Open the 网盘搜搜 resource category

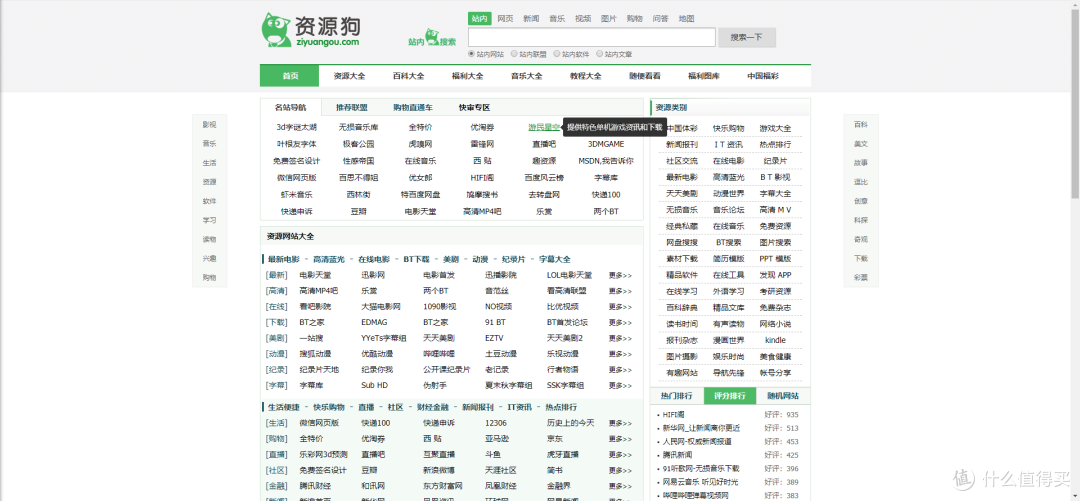click(682, 243)
